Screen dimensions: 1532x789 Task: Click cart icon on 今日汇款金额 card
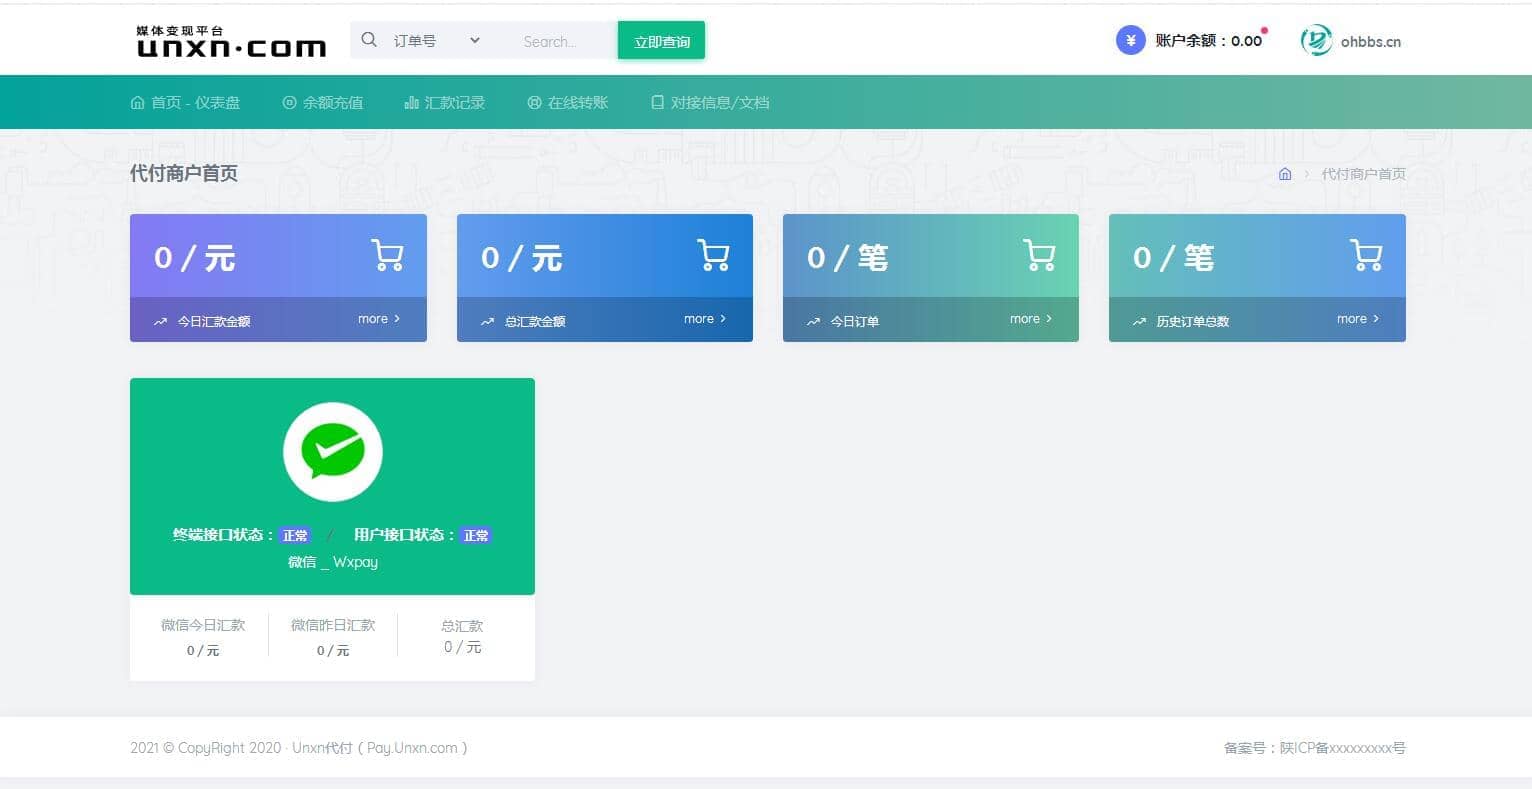(x=387, y=255)
